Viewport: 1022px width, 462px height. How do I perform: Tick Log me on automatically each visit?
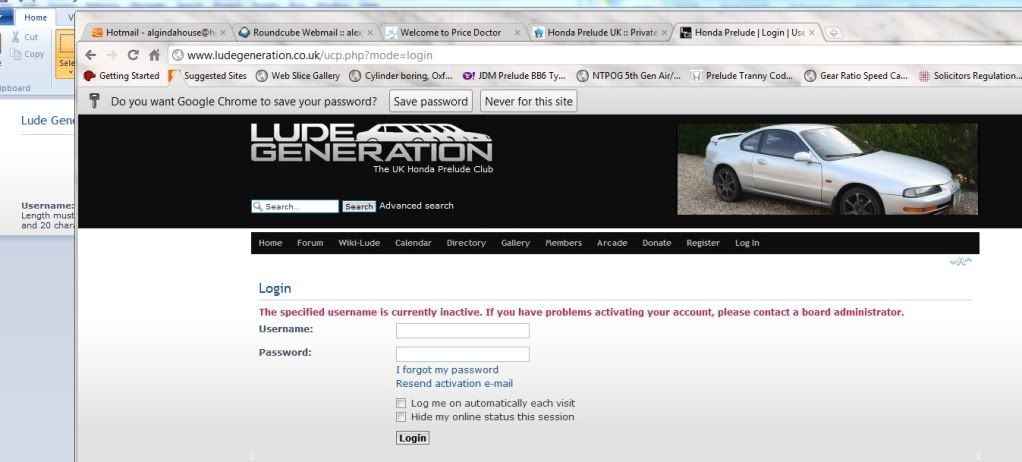(x=401, y=403)
